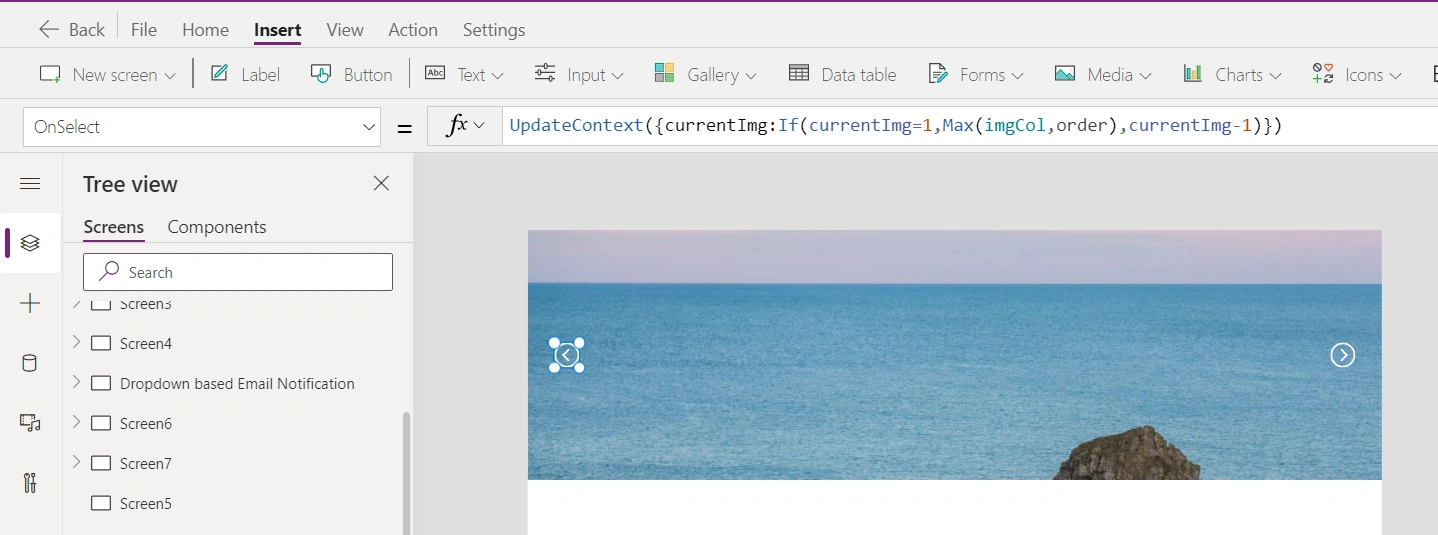This screenshot has width=1438, height=535.
Task: Click the next image arrow icon
Action: [x=1343, y=355]
